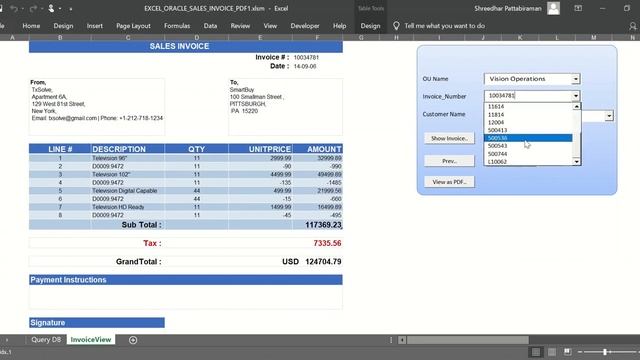The width and height of the screenshot is (640, 360).
Task: Select invoice 500744 in the list
Action: (x=528, y=154)
